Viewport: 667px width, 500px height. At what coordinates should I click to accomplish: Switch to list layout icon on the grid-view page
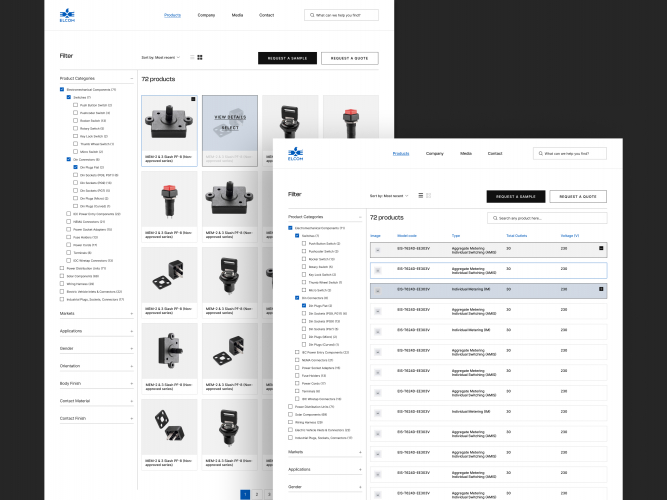192,57
